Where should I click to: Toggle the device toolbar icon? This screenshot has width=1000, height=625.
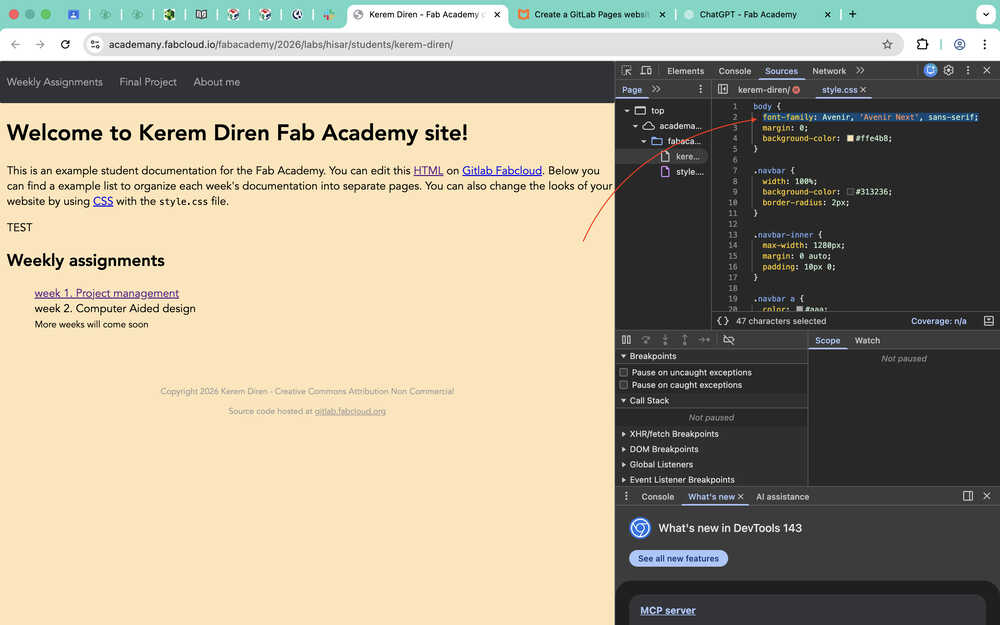pyautogui.click(x=646, y=71)
